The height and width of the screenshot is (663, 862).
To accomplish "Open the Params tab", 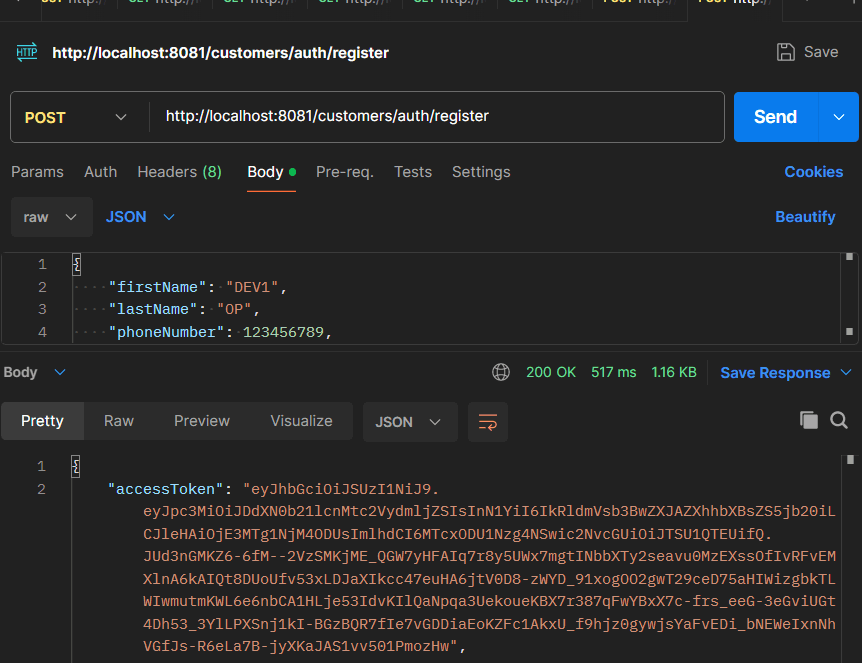I will coord(37,172).
